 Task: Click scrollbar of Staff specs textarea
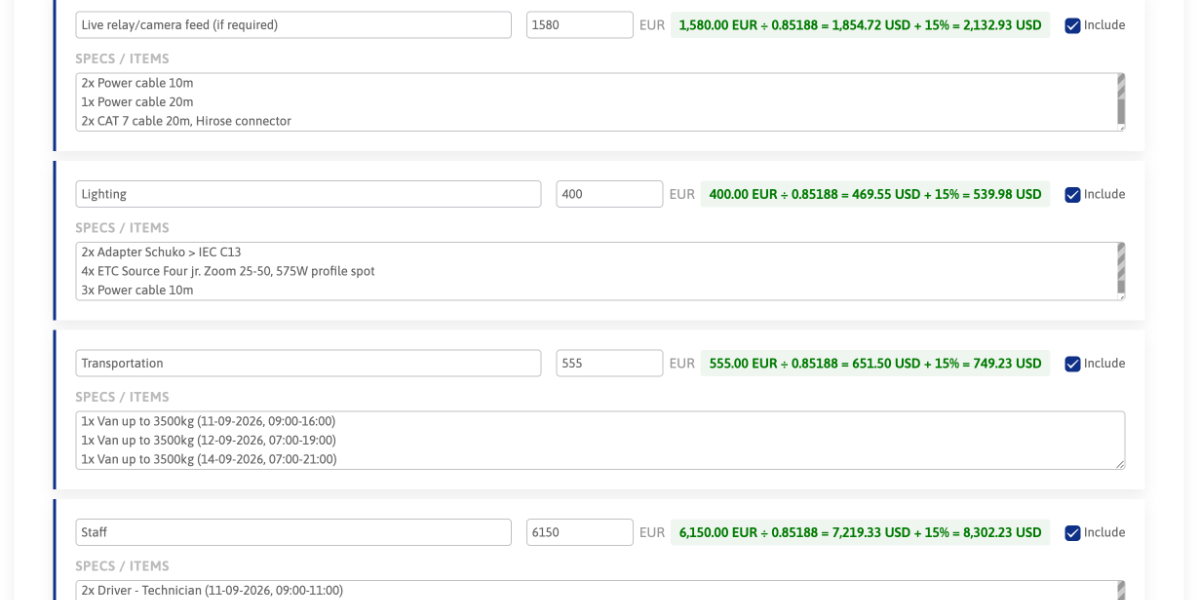coord(1121,590)
